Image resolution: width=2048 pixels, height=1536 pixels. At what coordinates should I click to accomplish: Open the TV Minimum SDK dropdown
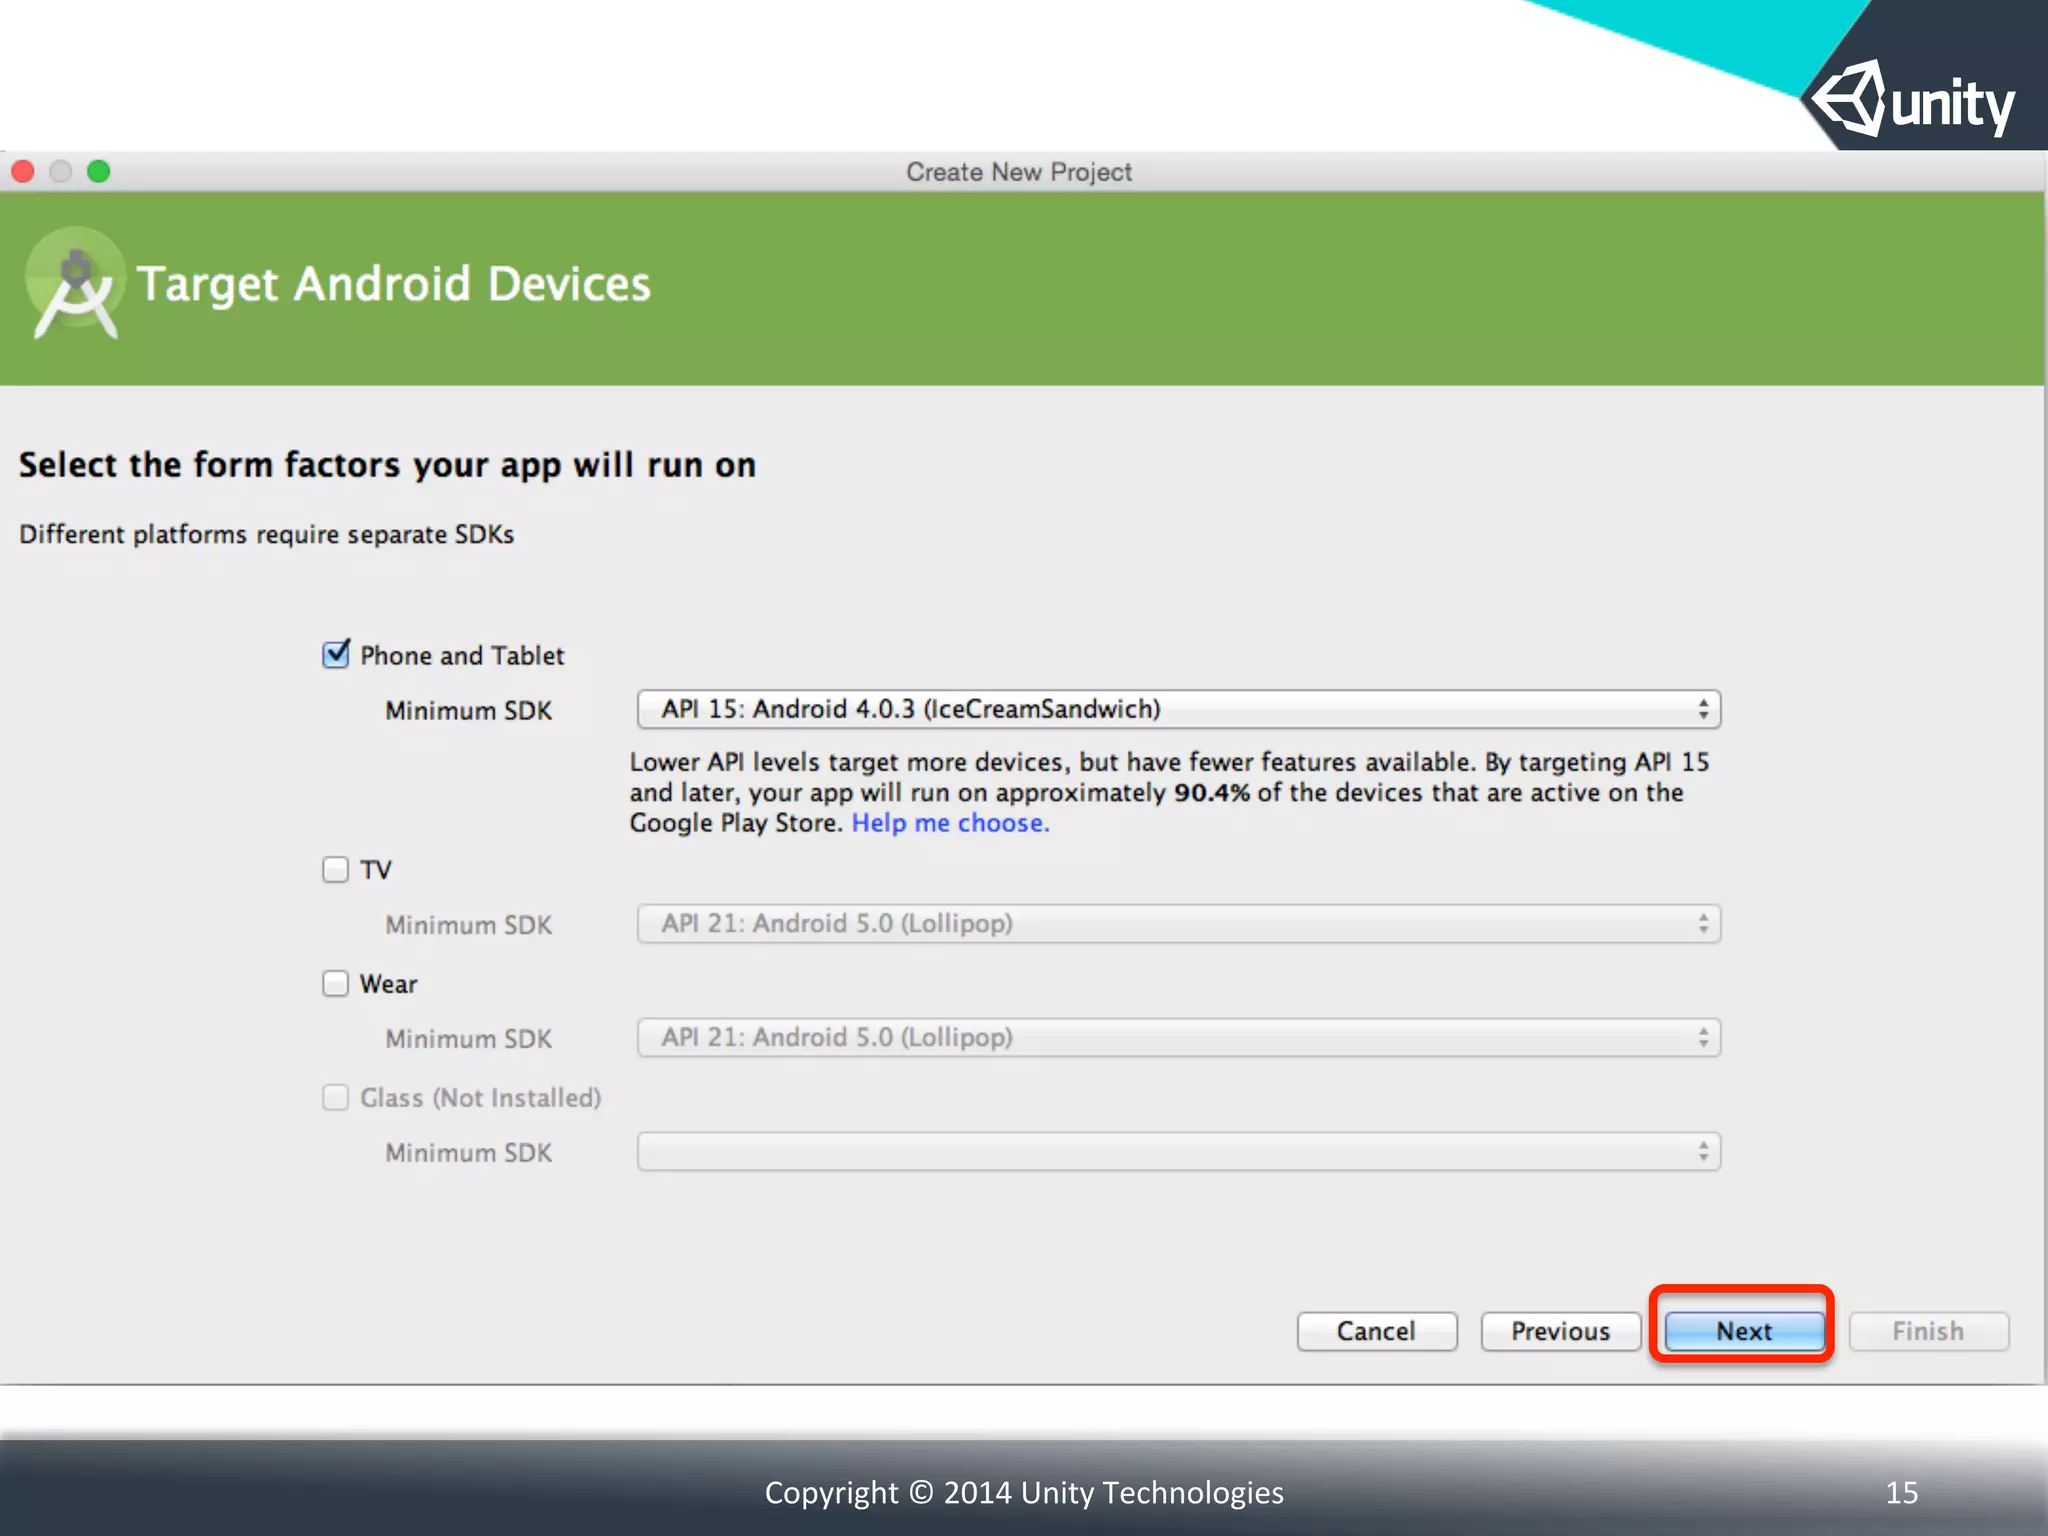tap(1178, 924)
